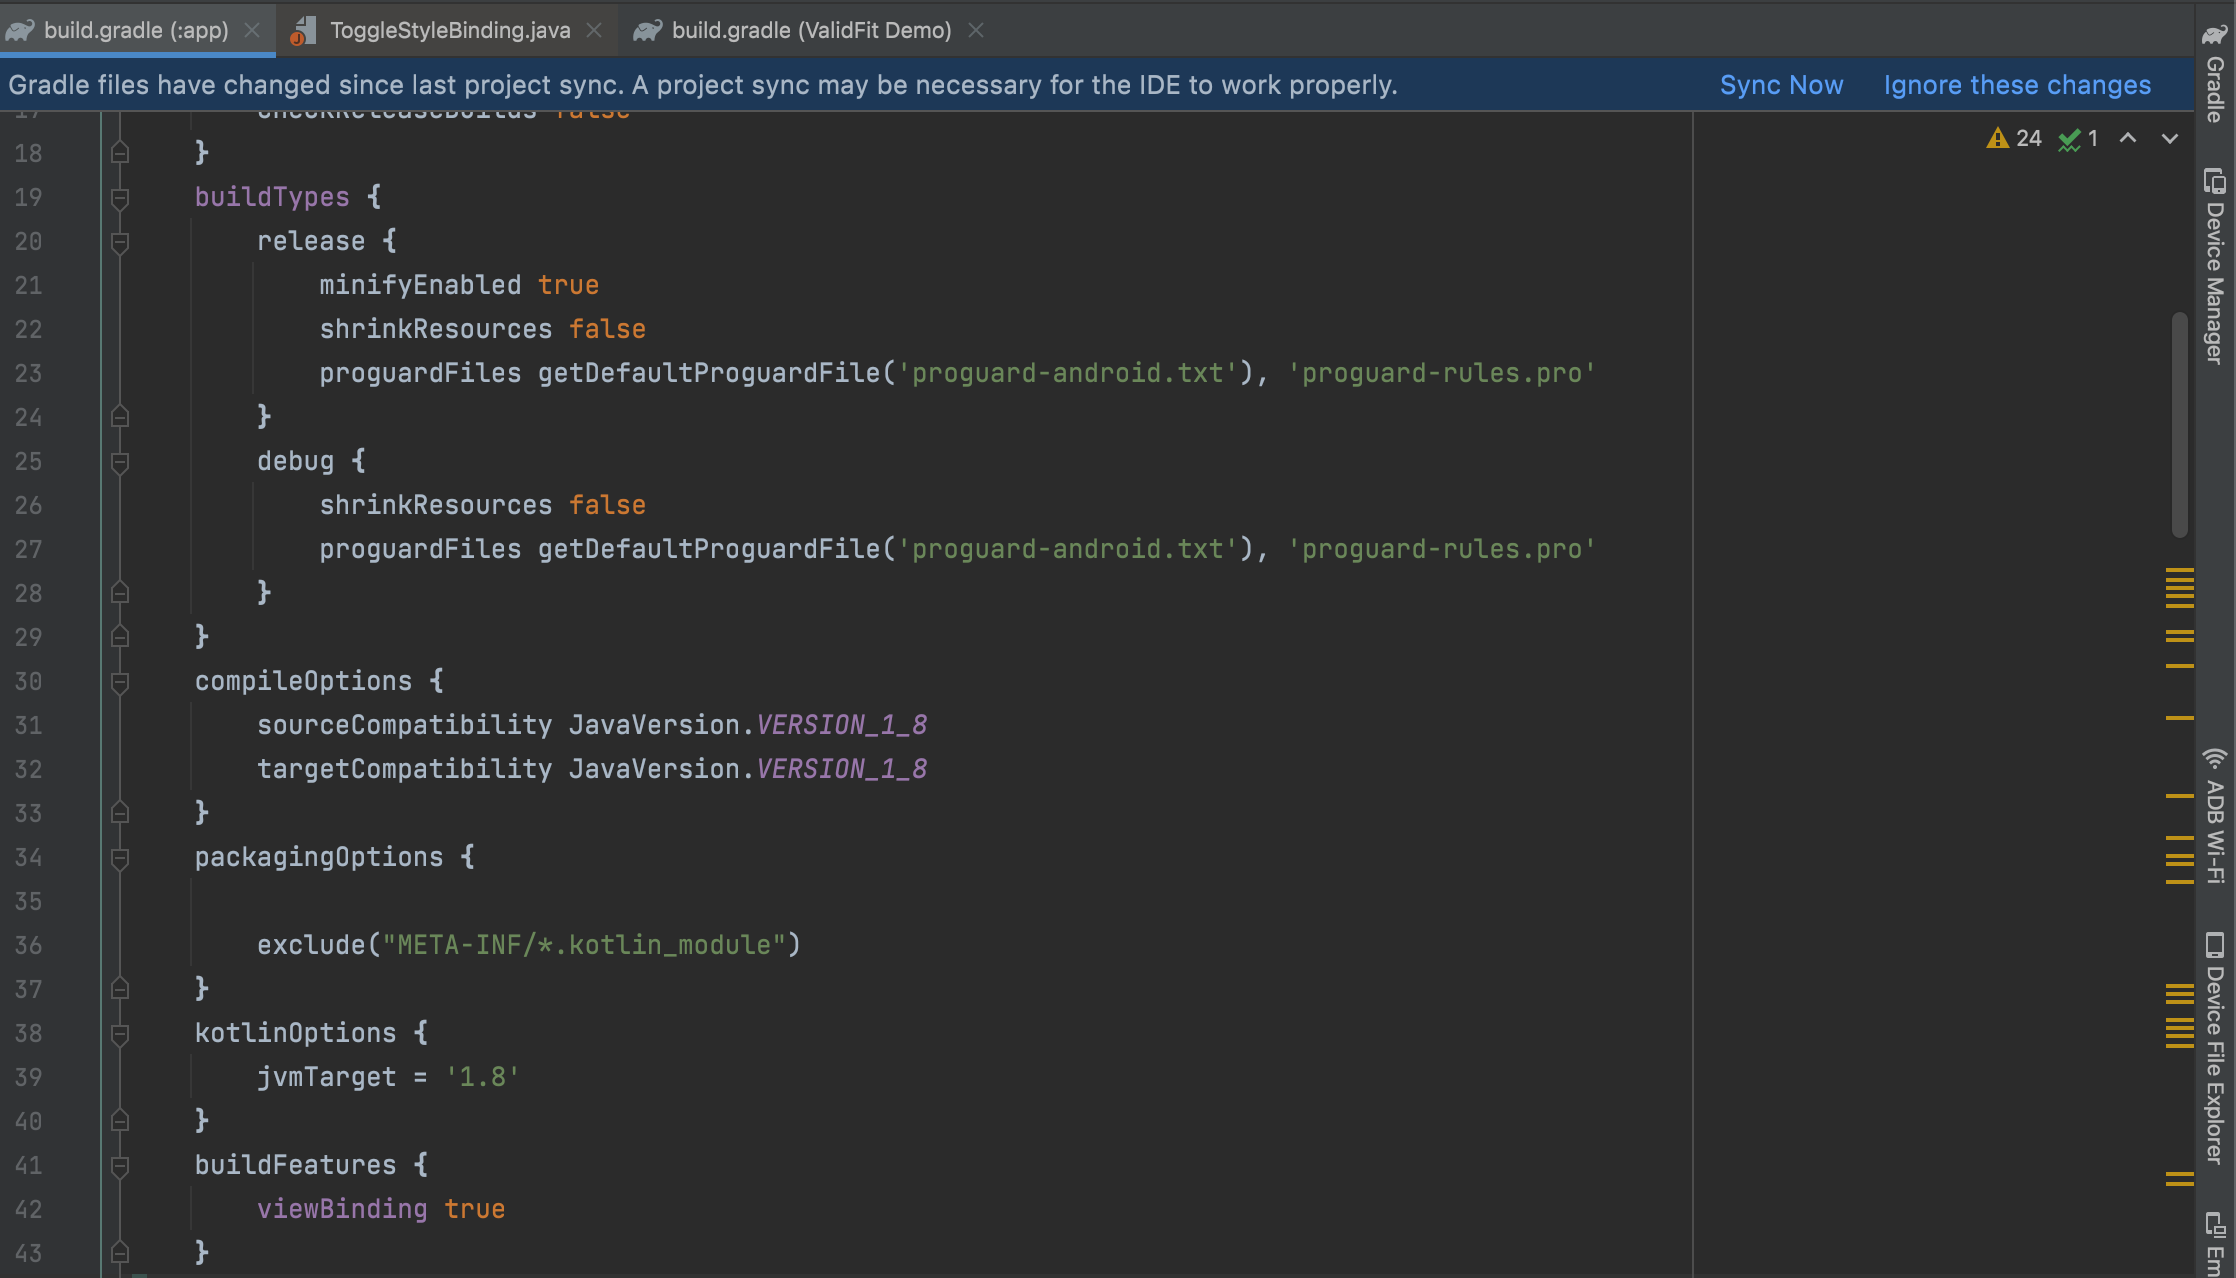Collapse the debug block at line 25
The height and width of the screenshot is (1278, 2236).
click(120, 462)
